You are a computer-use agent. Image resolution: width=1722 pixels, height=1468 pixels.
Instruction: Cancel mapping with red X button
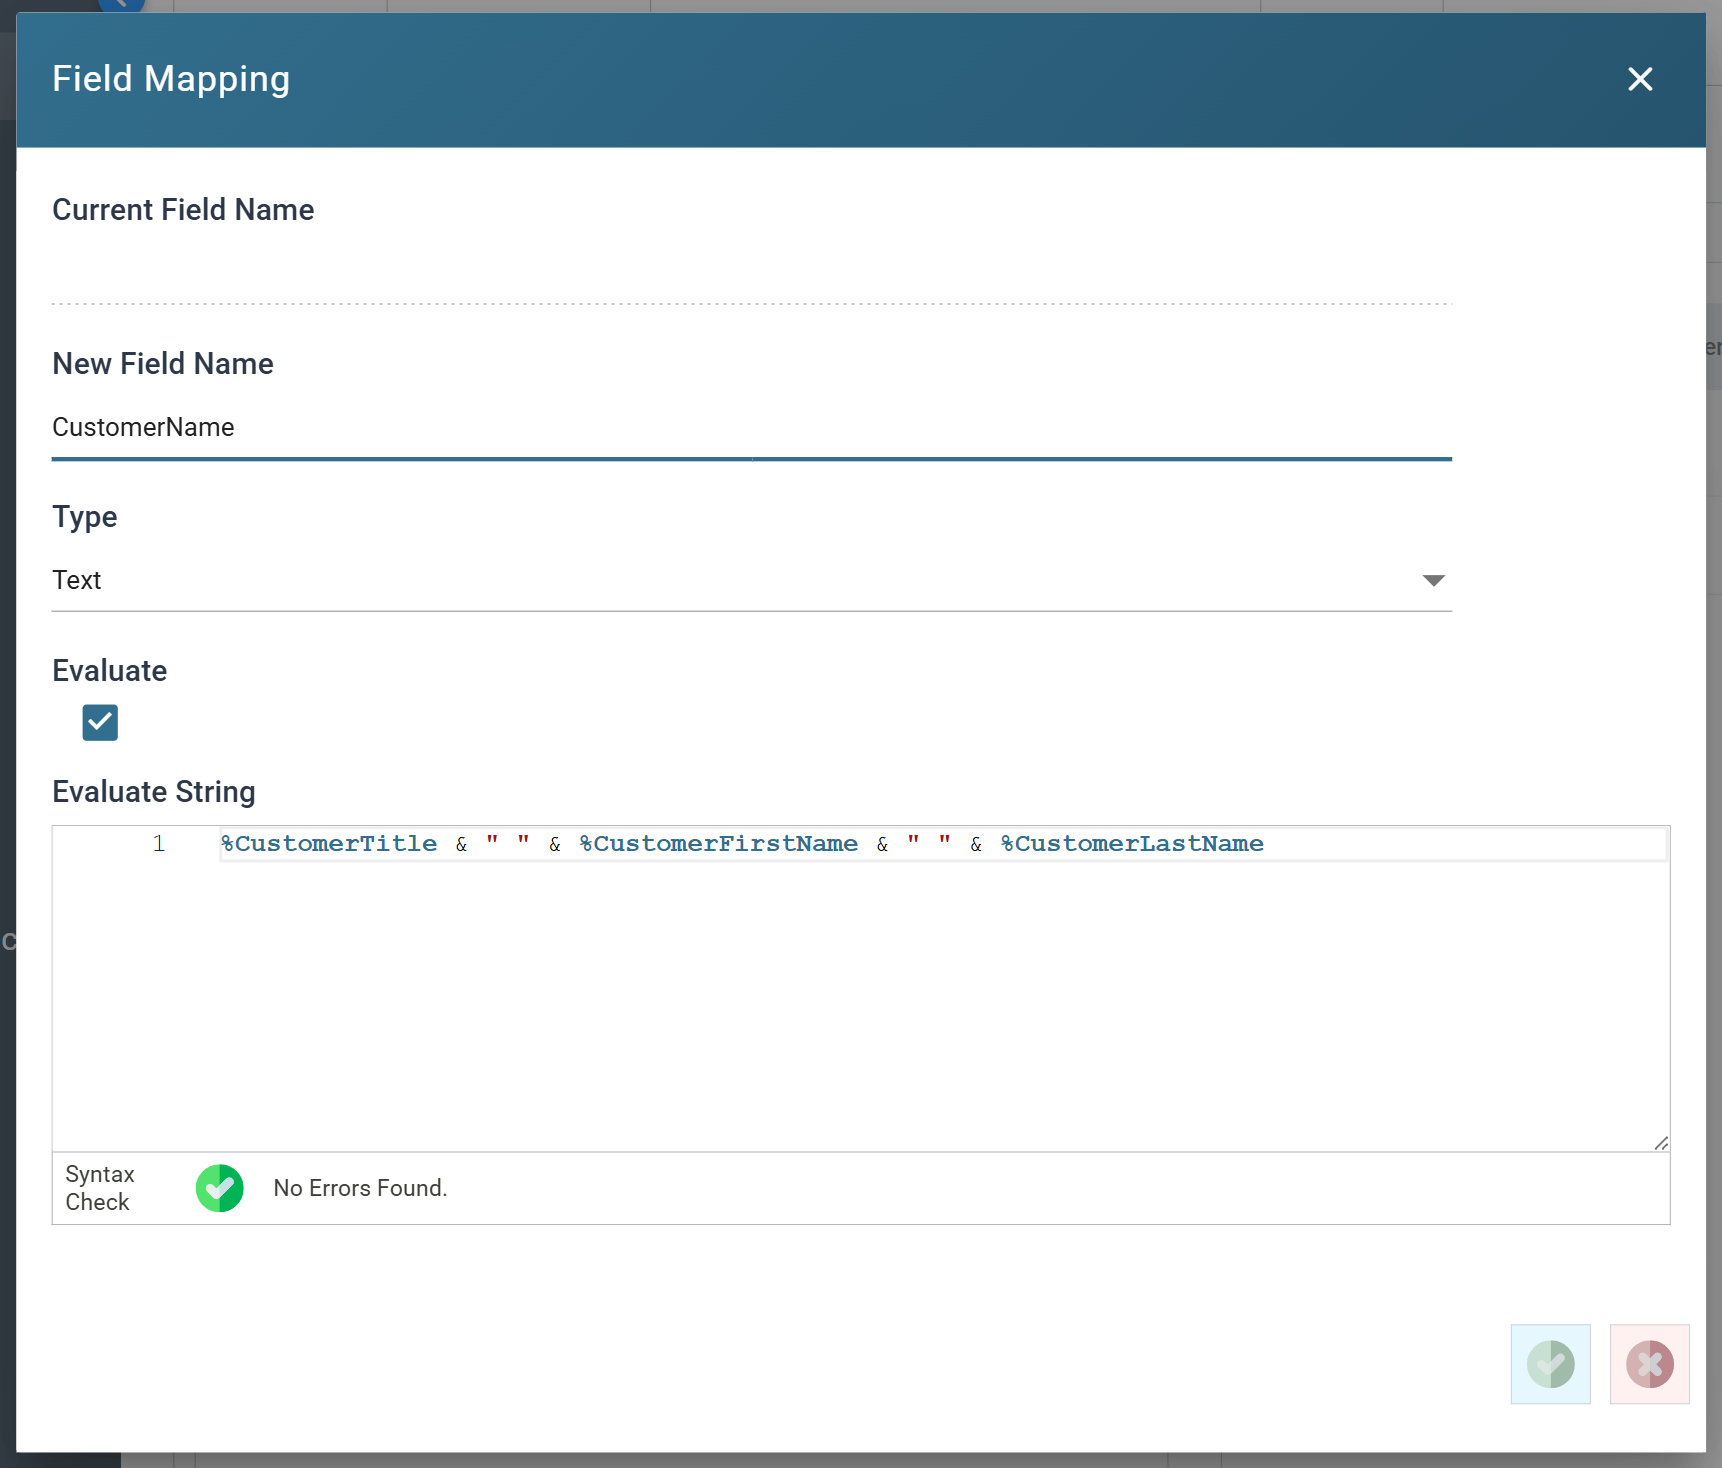click(1649, 1364)
